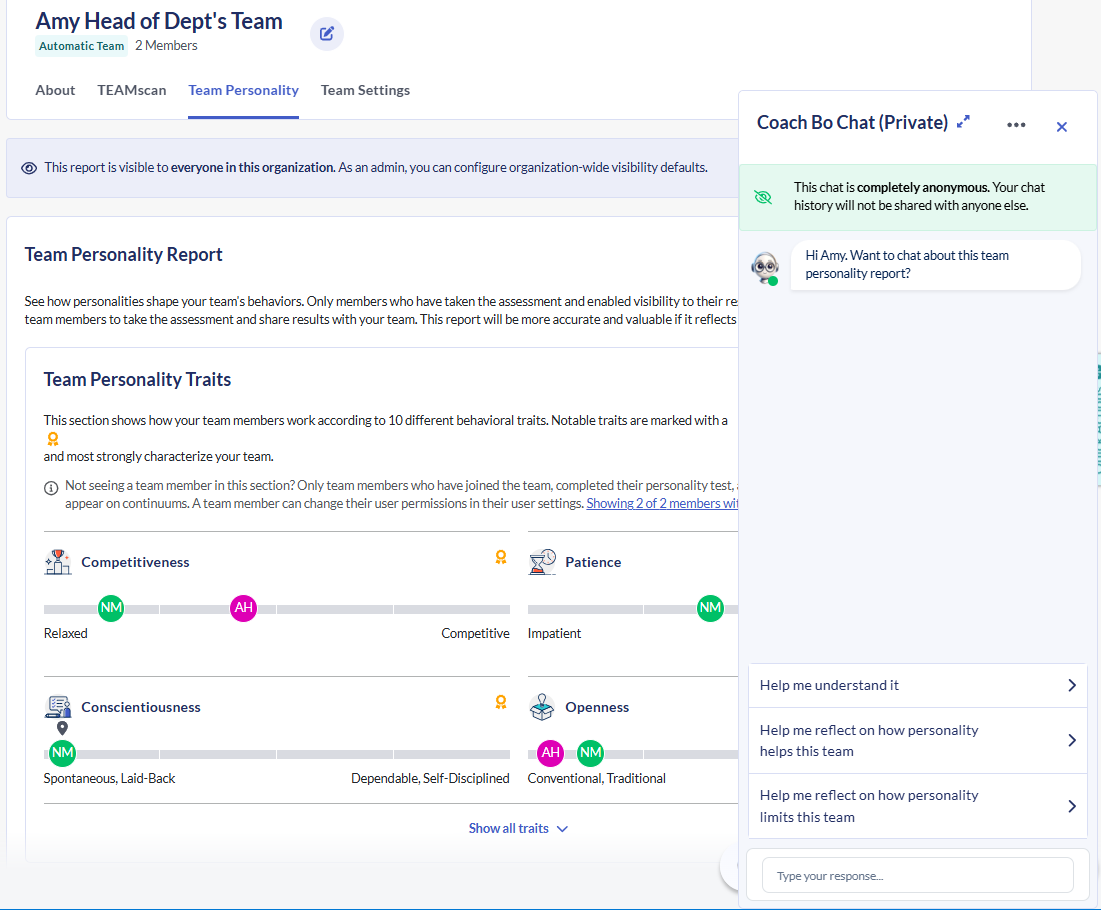Screen dimensions: 1101x910
Task: Click the edit team name pencil icon
Action: pyautogui.click(x=326, y=34)
